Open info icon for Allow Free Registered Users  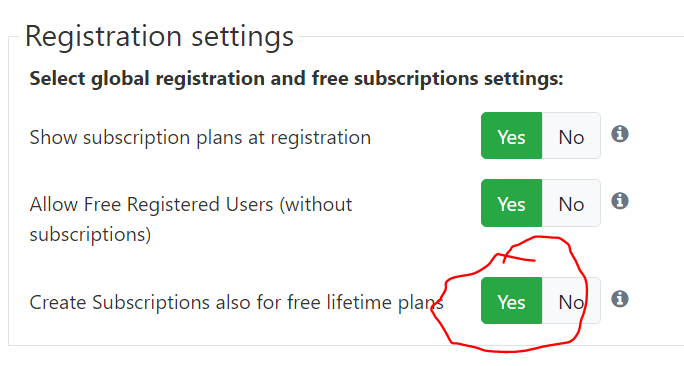click(619, 201)
